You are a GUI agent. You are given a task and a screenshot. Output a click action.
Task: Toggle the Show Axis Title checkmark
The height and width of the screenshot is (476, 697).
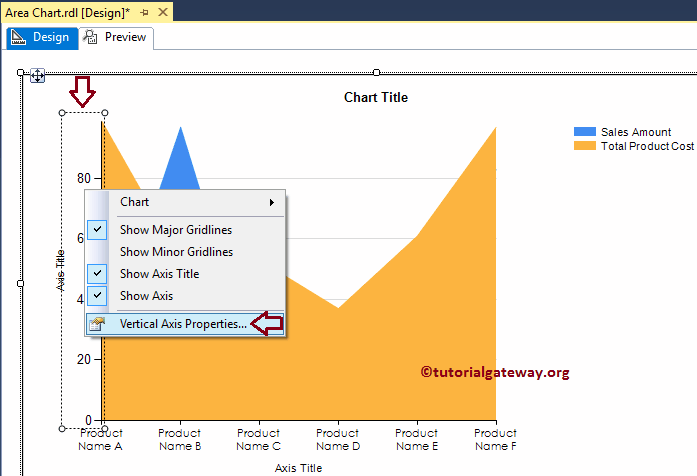(97, 274)
